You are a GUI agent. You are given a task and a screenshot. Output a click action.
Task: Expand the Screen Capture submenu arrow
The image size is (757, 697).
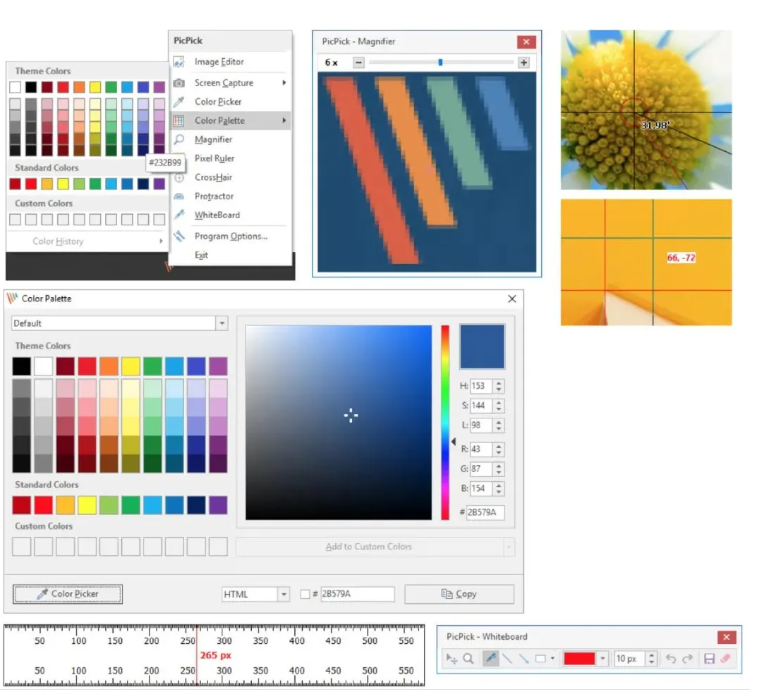coord(287,84)
